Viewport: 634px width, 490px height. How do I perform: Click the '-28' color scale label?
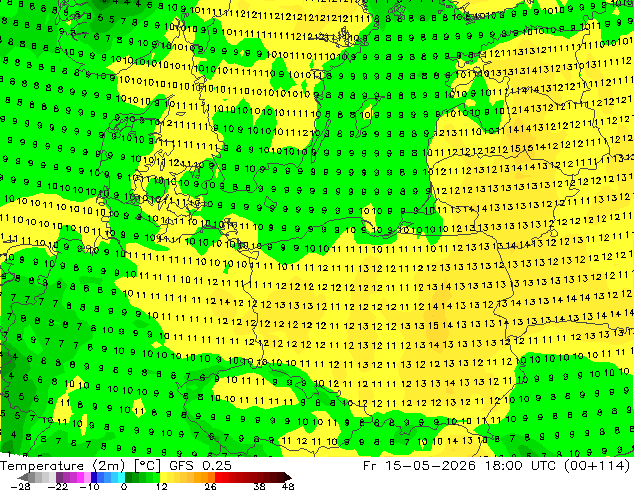20,486
